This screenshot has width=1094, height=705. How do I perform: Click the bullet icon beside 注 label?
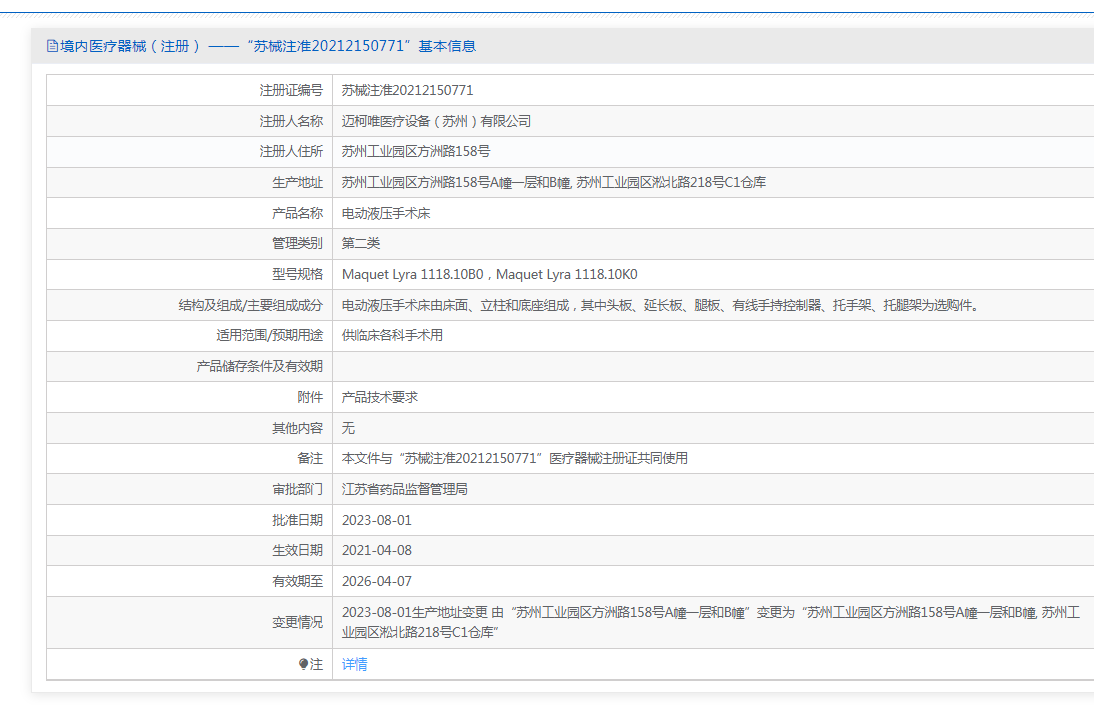click(x=304, y=664)
